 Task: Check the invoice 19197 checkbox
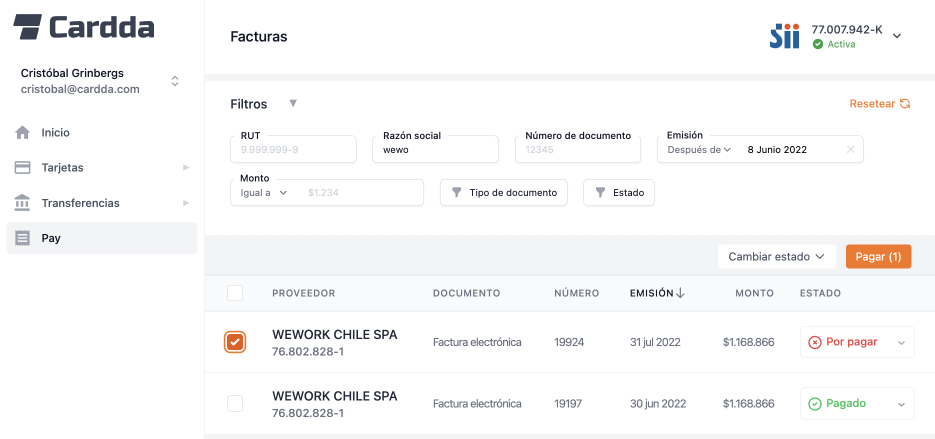pyautogui.click(x=235, y=403)
